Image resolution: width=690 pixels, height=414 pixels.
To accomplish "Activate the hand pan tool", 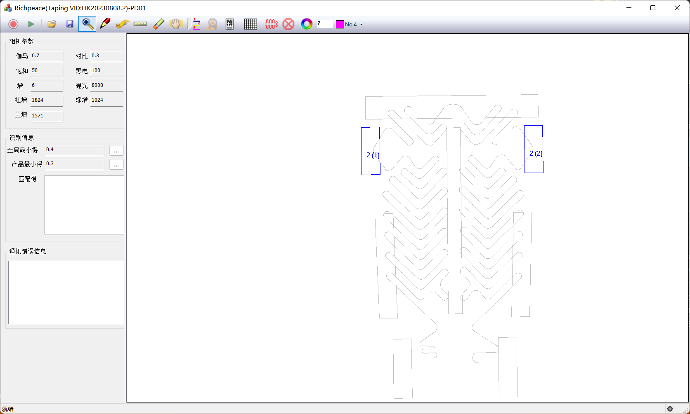I will (x=176, y=23).
